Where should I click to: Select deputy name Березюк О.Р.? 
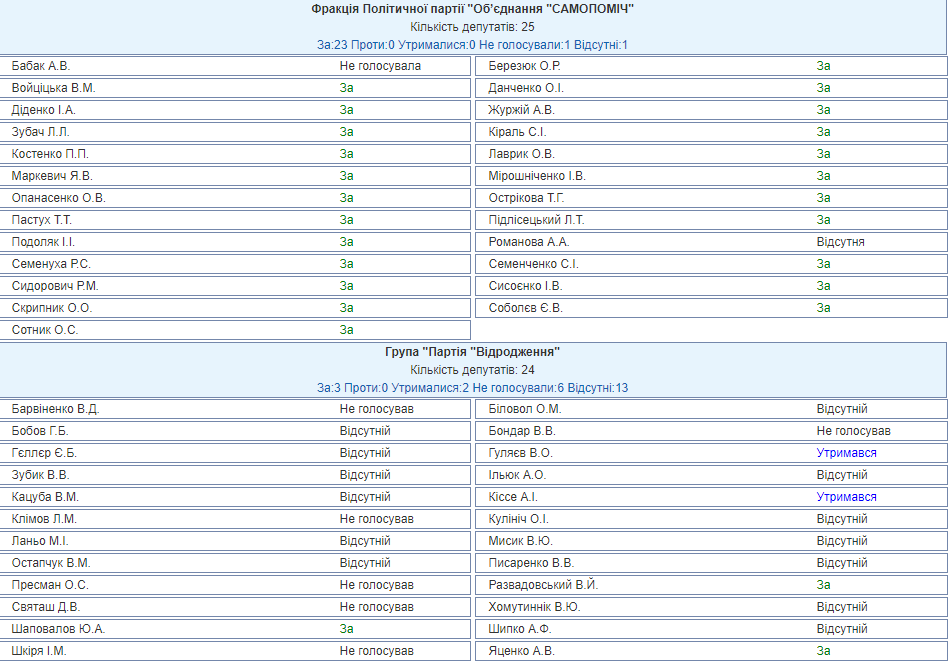524,66
